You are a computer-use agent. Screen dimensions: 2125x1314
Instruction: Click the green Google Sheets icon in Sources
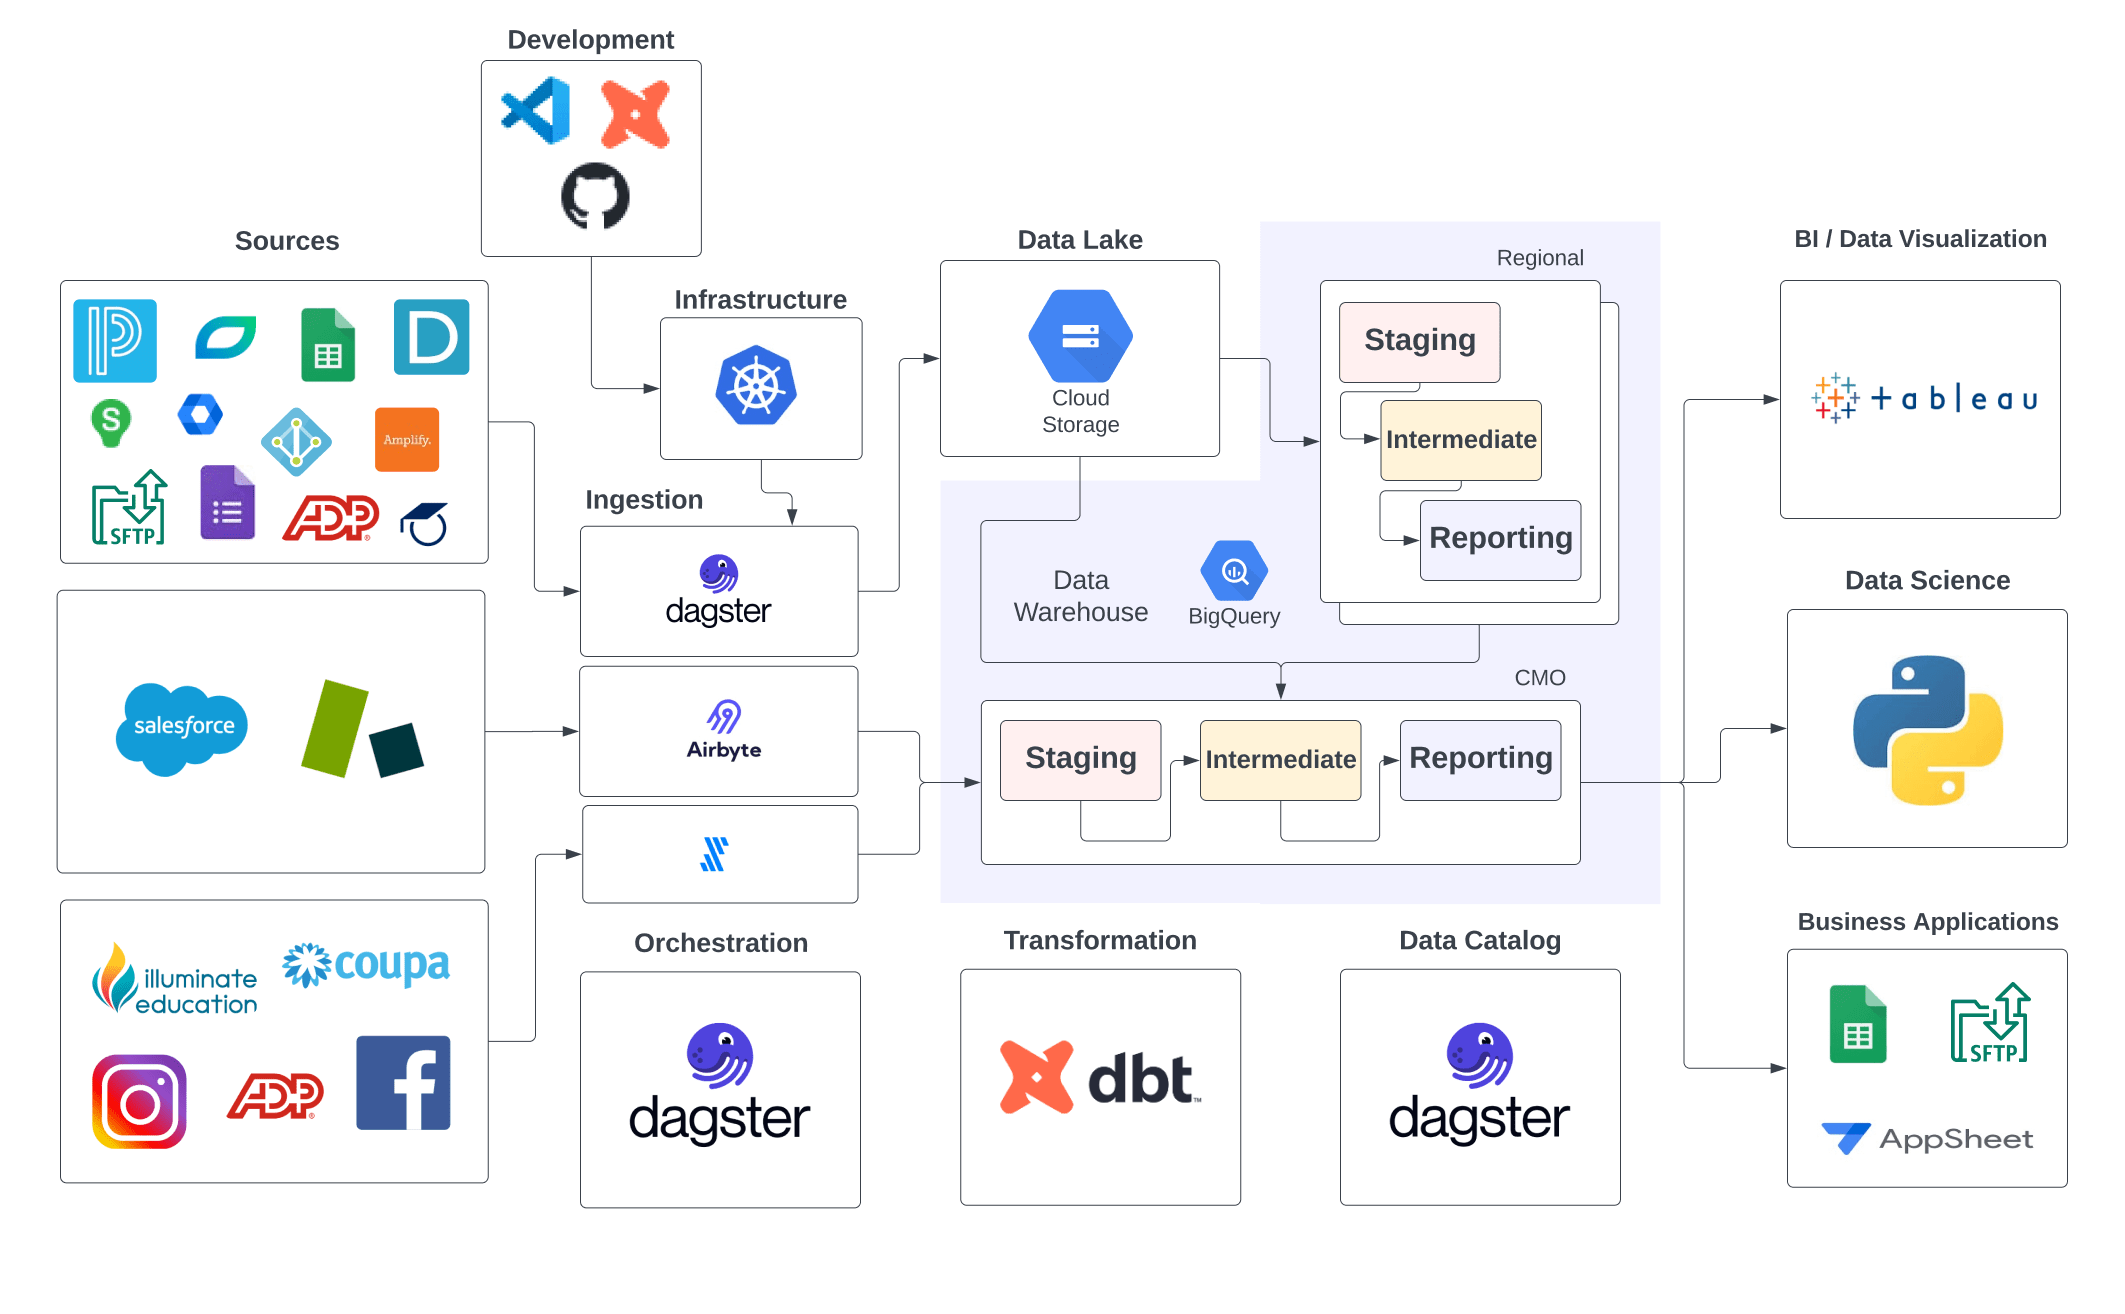[328, 345]
